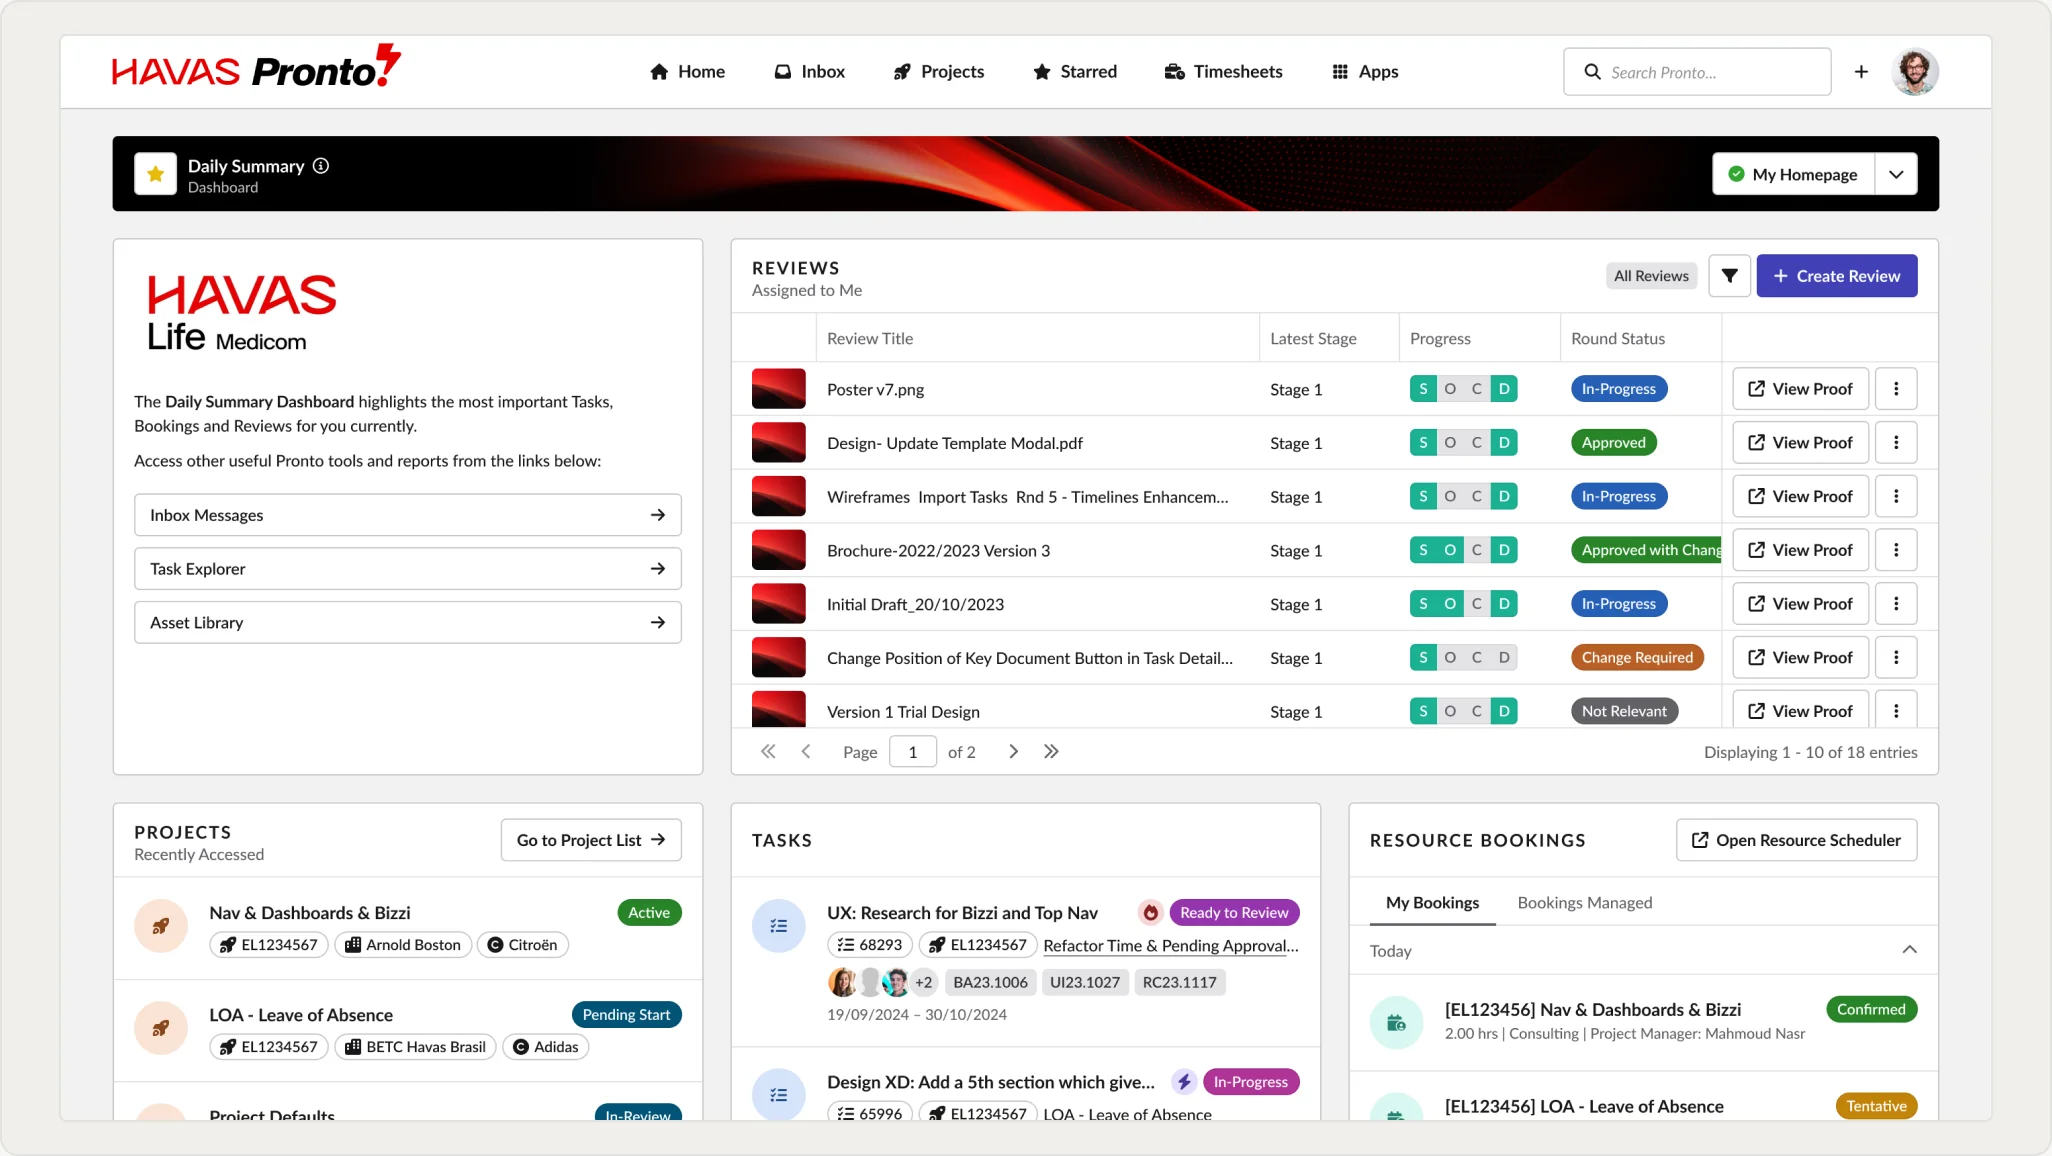This screenshot has width=2052, height=1156.
Task: Click the Open Resource Scheduler button
Action: coord(1797,840)
